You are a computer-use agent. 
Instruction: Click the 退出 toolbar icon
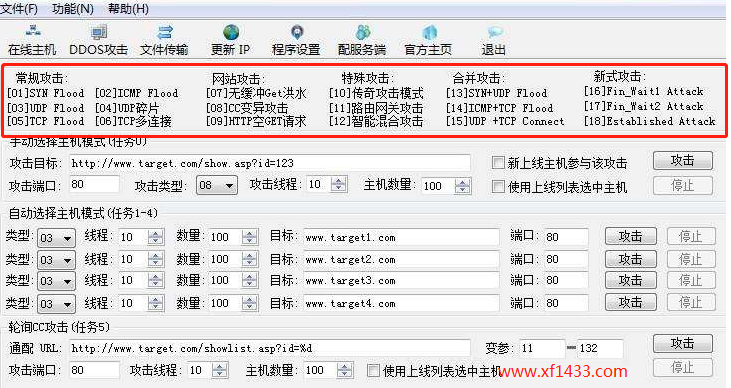[x=494, y=40]
